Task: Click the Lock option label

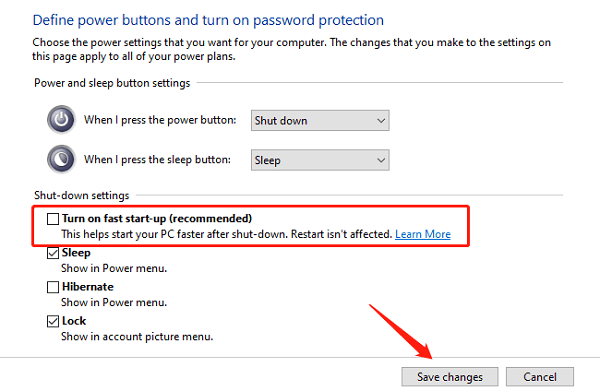Action: tap(74, 321)
